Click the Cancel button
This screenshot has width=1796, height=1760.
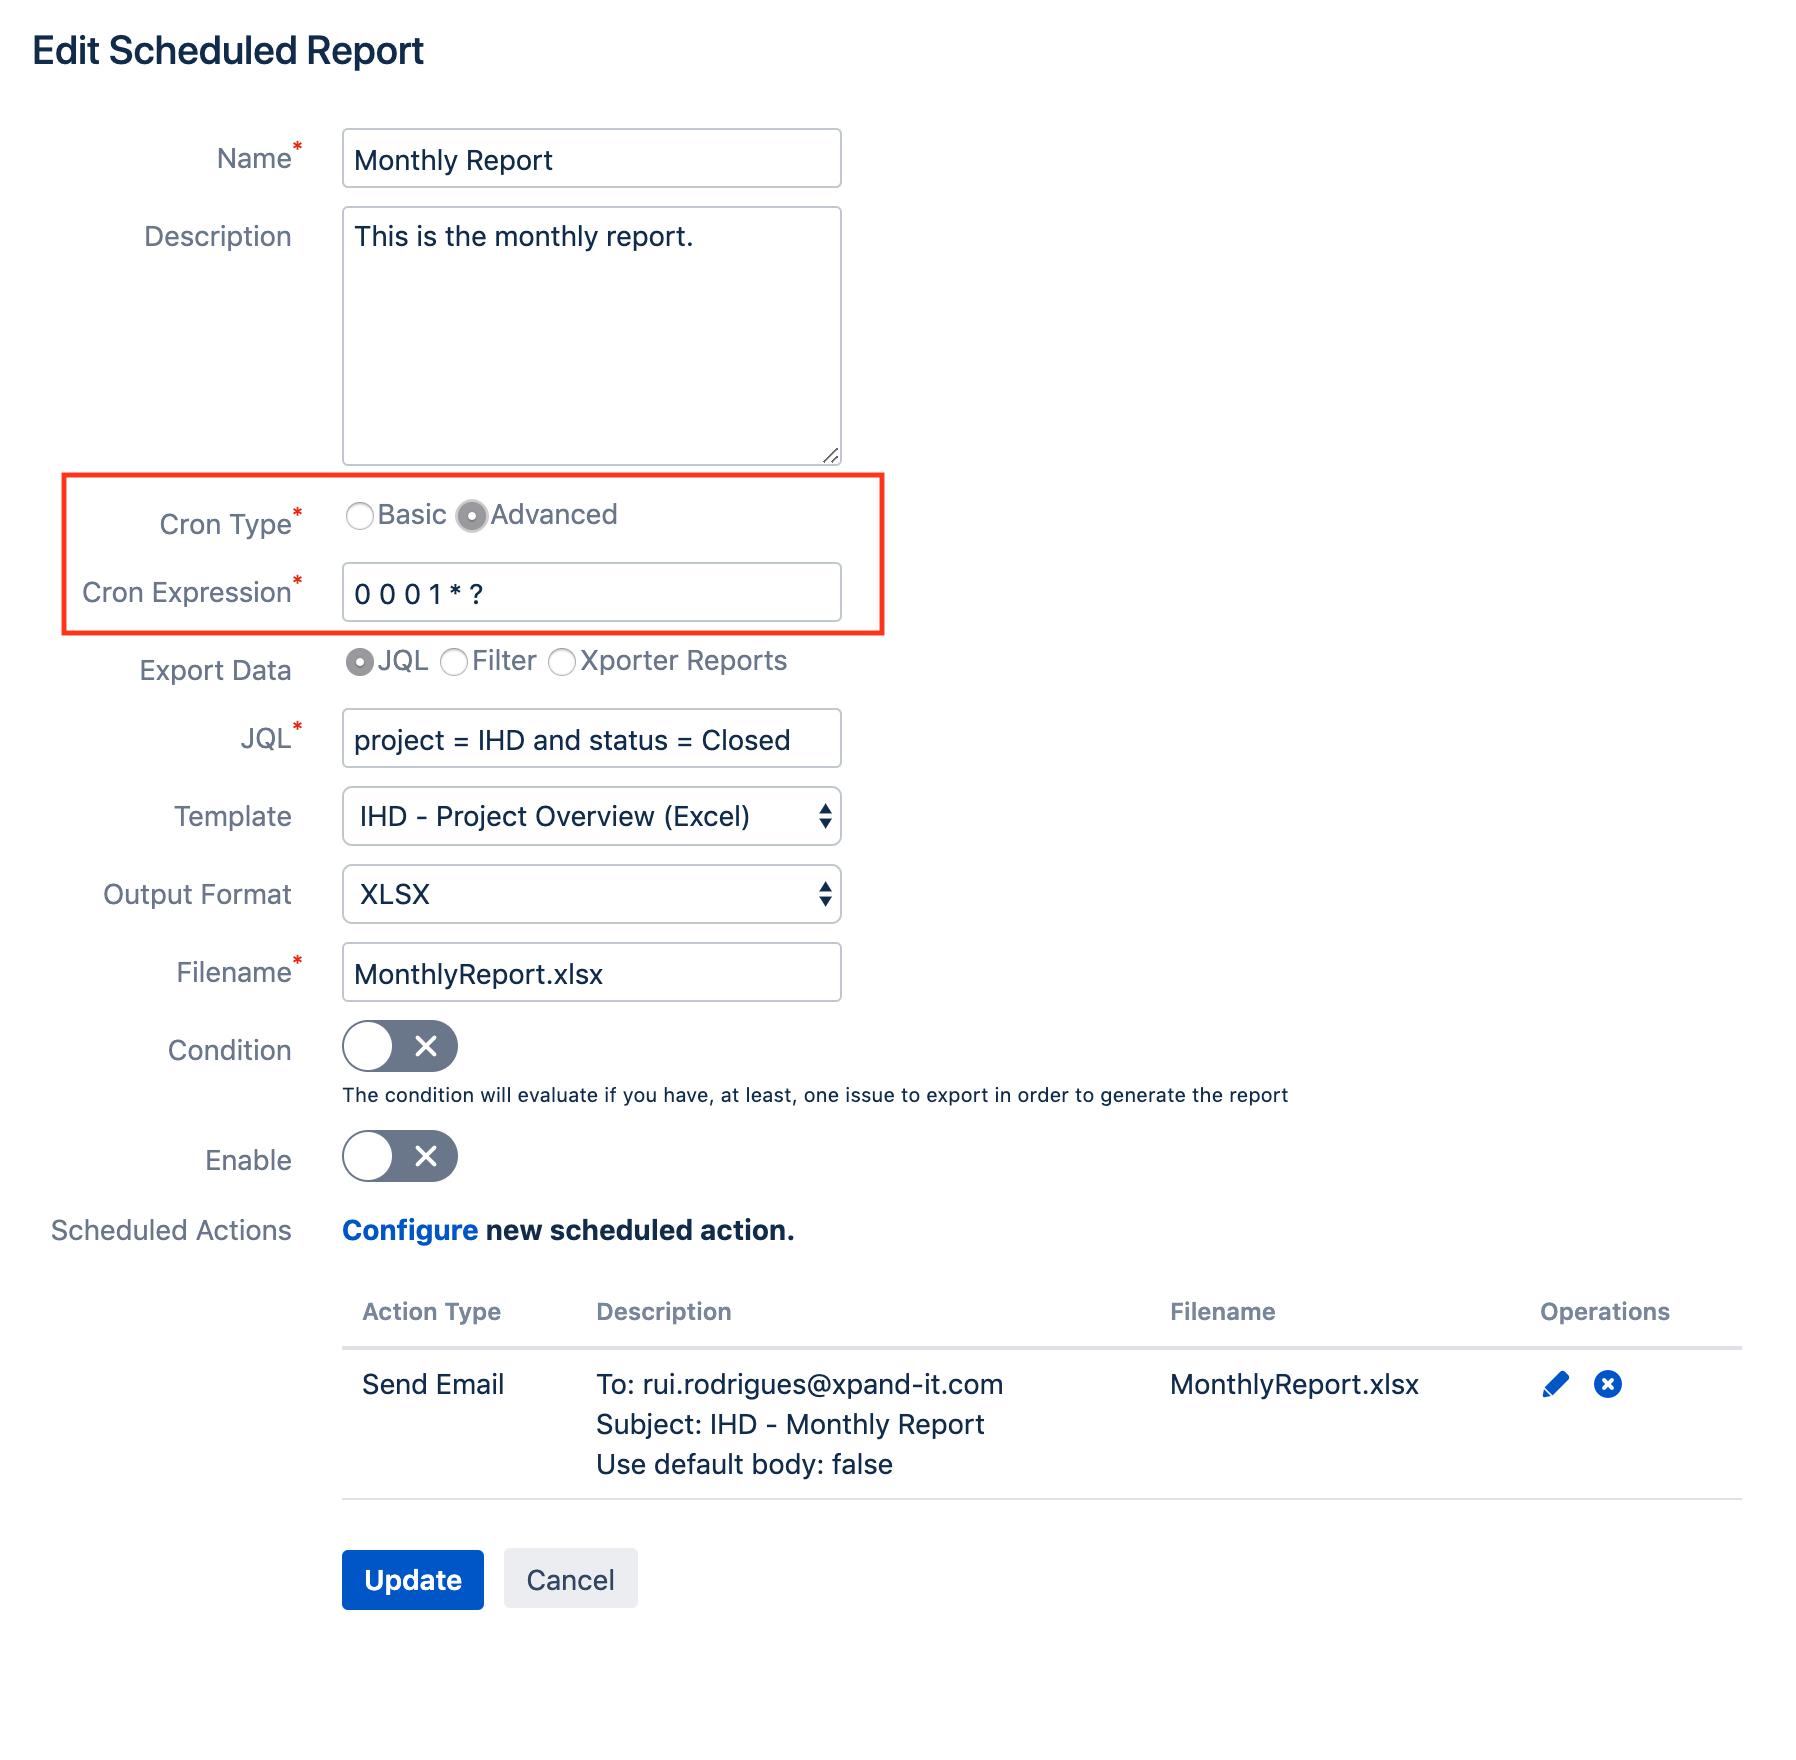pos(570,1580)
